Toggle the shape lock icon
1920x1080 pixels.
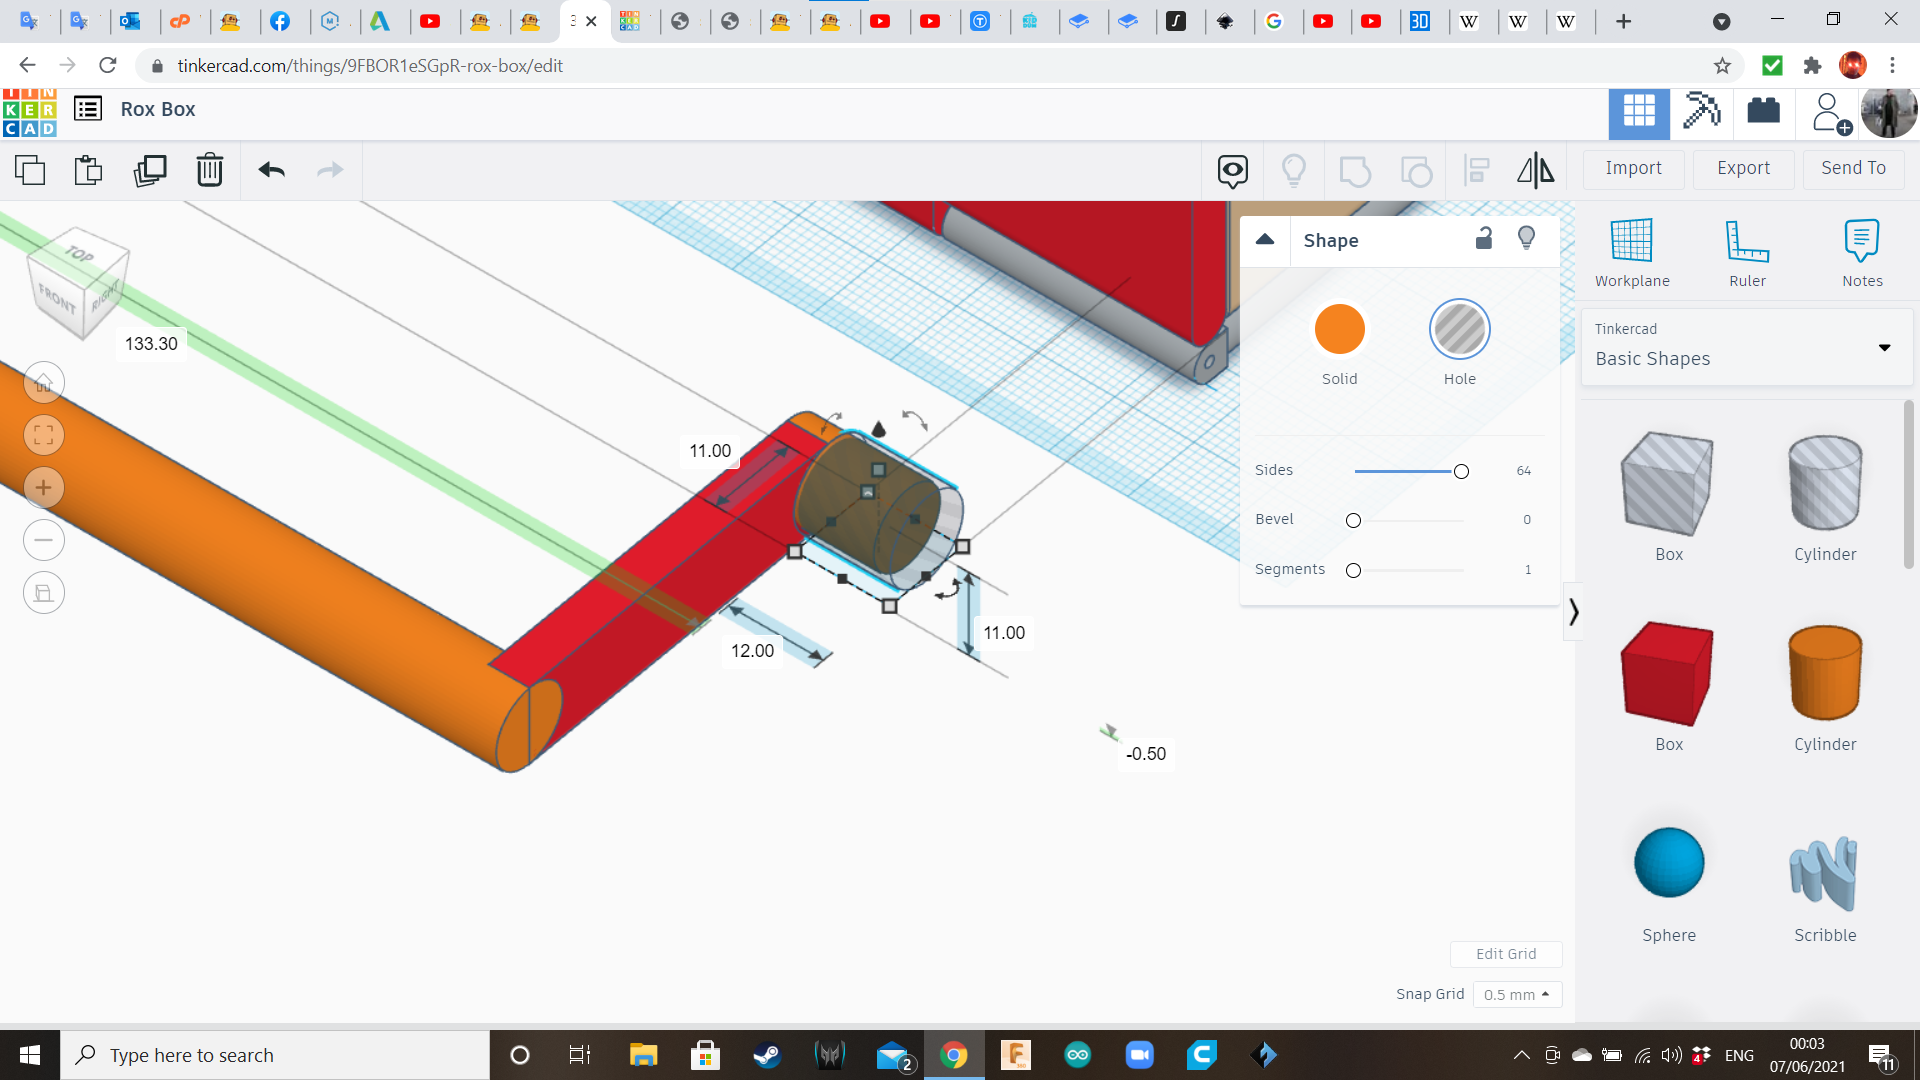1484,238
